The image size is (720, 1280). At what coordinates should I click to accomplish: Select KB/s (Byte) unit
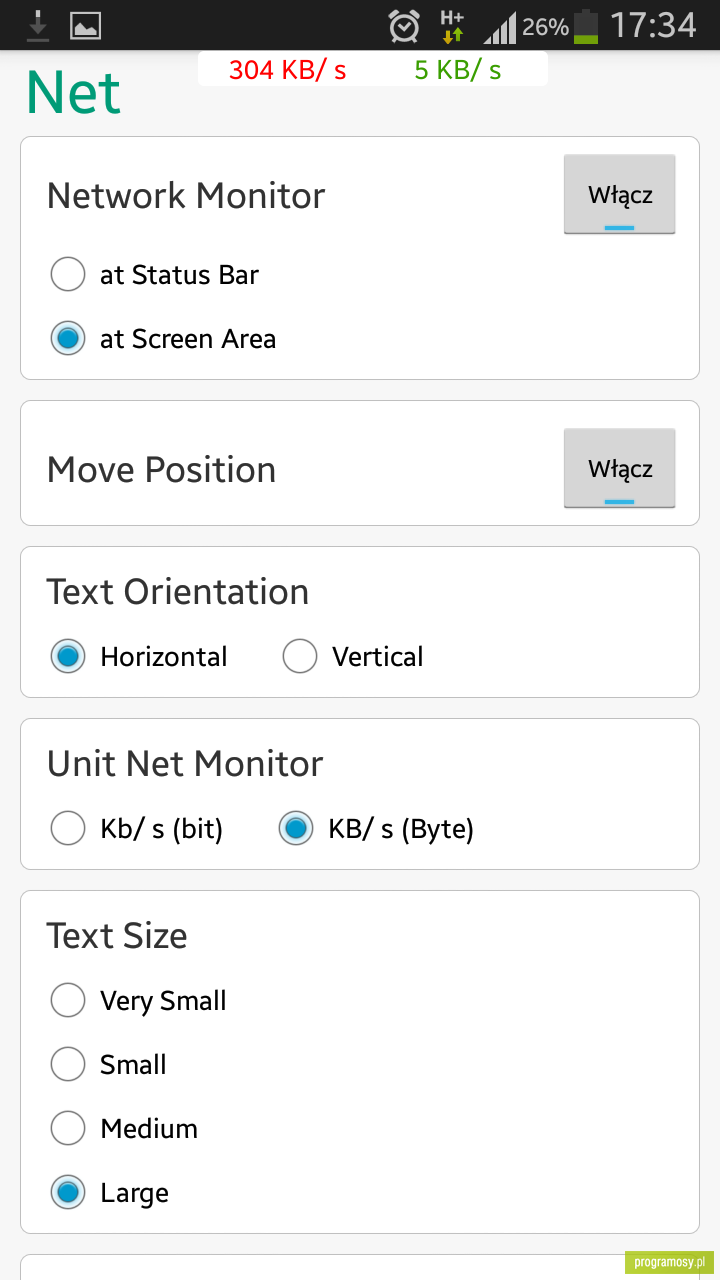tap(376, 829)
